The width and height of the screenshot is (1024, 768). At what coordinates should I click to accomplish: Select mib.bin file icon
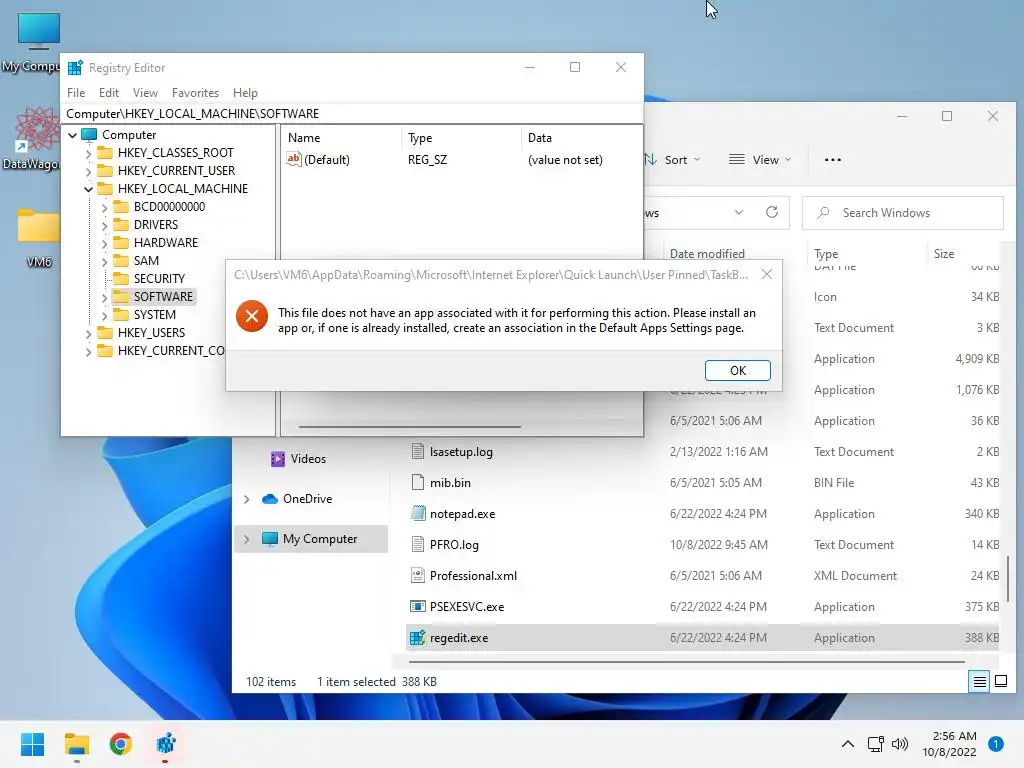pyautogui.click(x=418, y=483)
